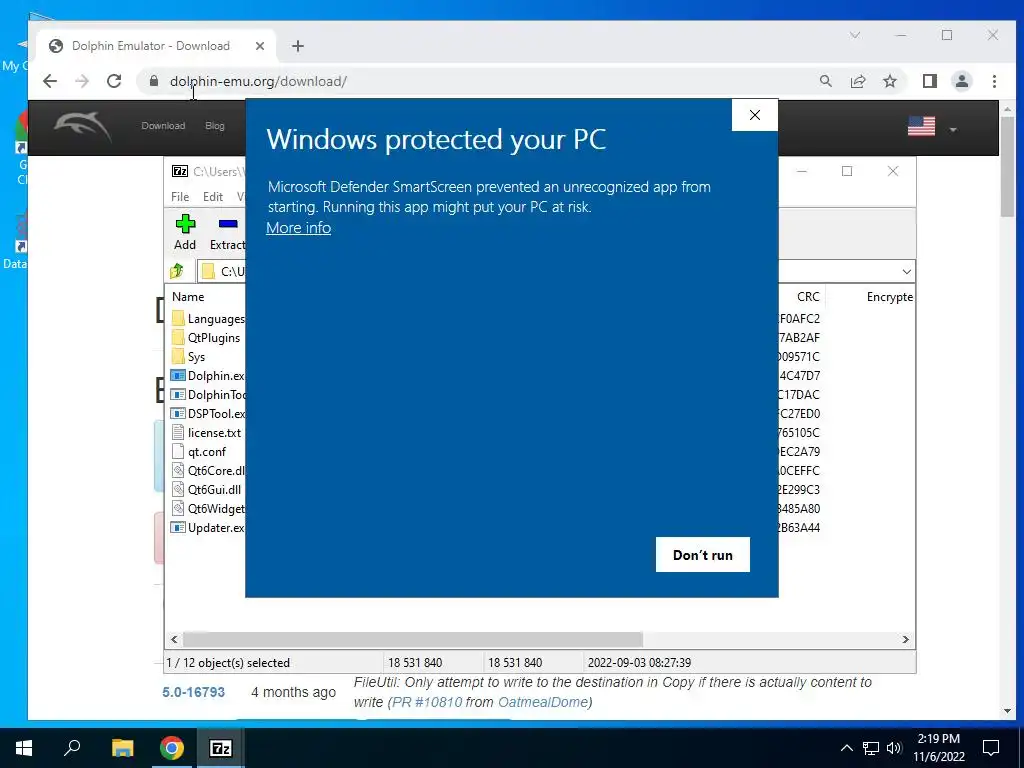Viewport: 1024px width, 768px height.
Task: Close the Dolphin Emulator tab
Action: [260, 46]
